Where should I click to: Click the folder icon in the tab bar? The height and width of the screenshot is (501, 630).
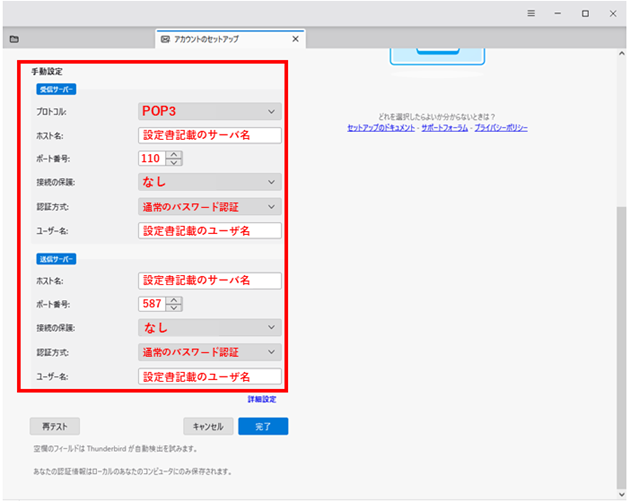tap(13, 39)
